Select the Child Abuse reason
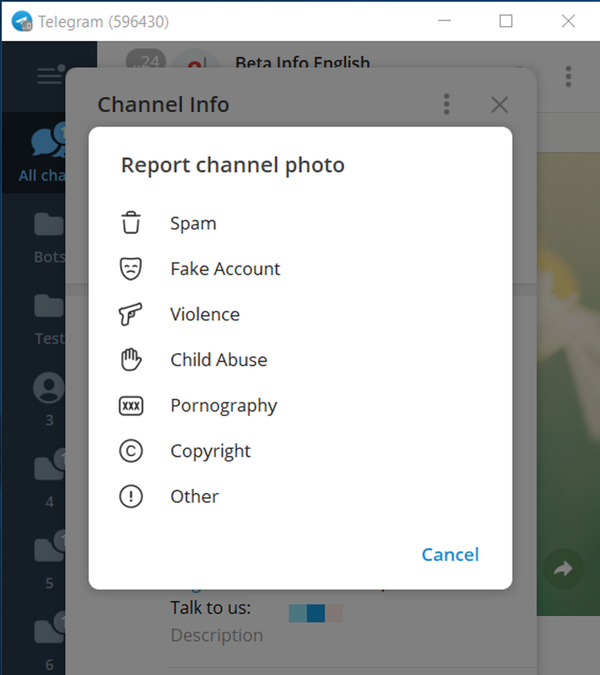 click(x=219, y=360)
